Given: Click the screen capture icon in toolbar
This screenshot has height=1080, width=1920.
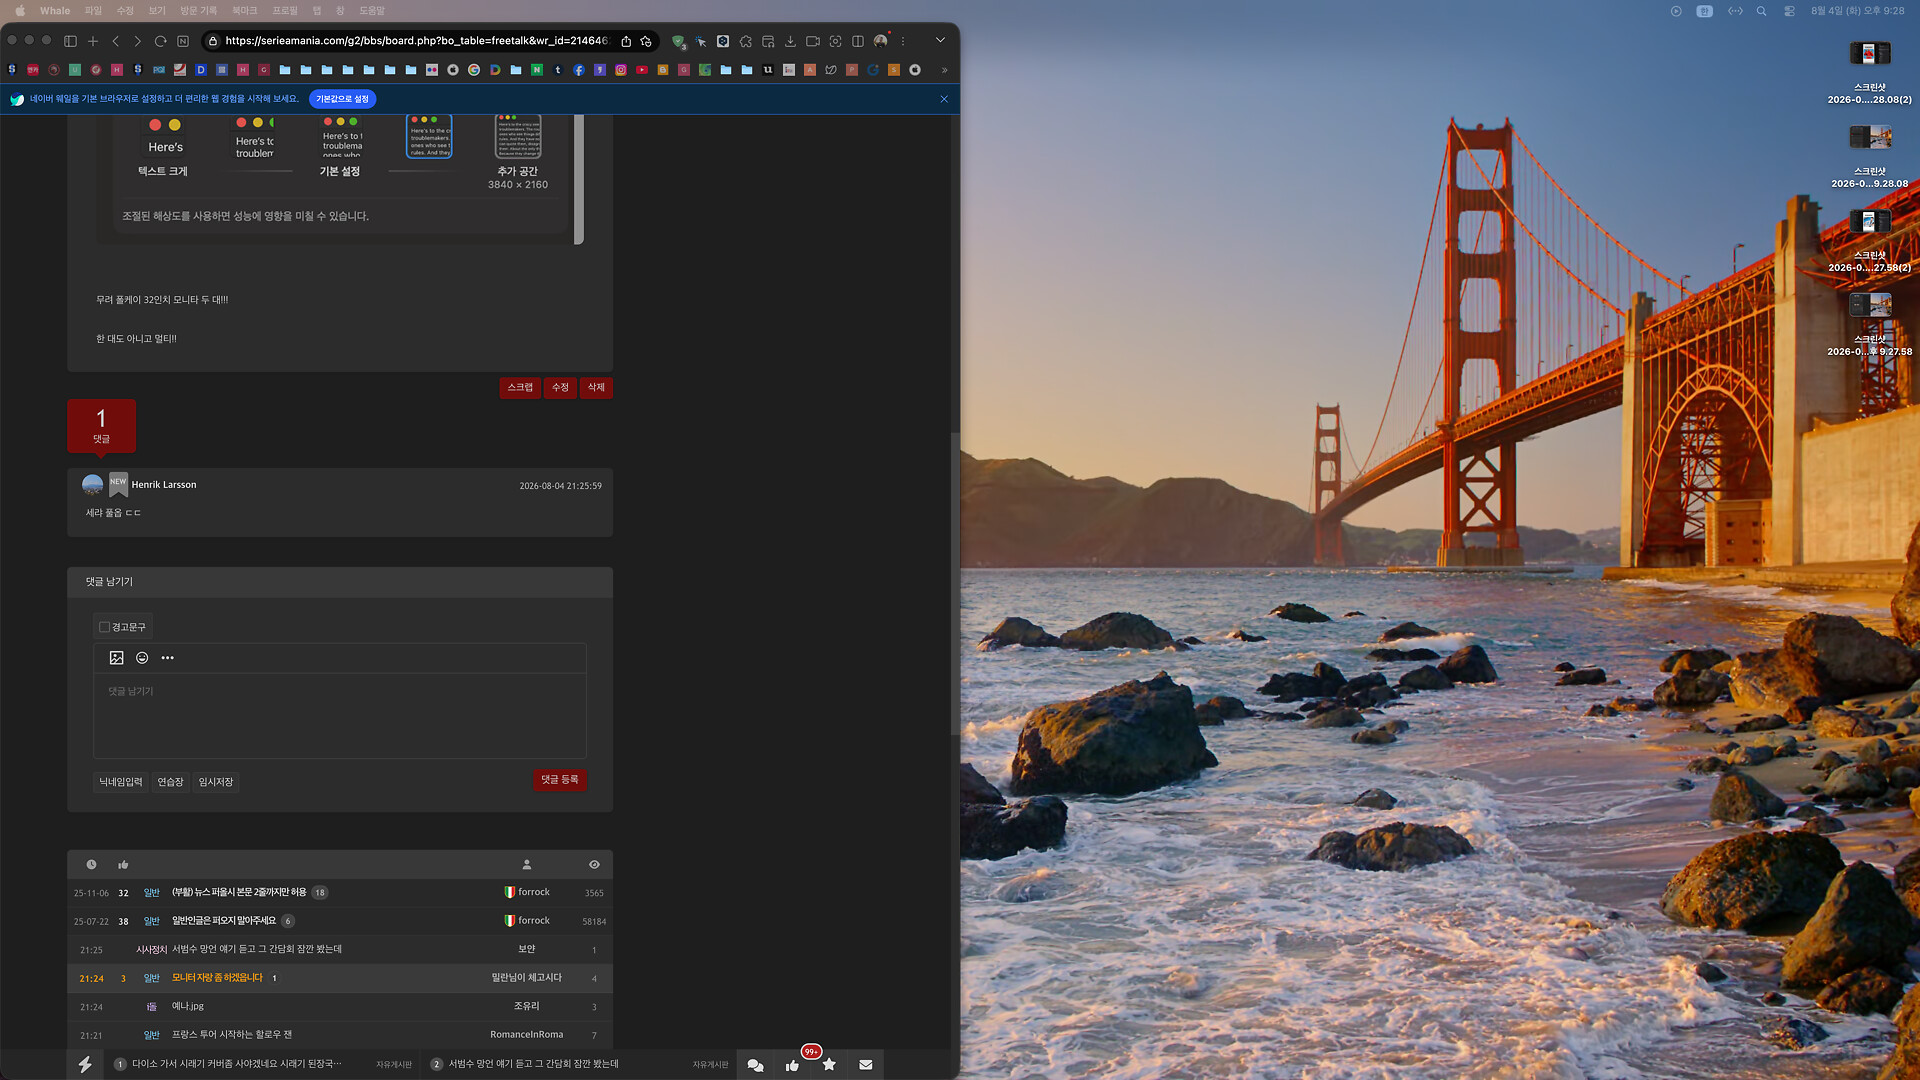Looking at the screenshot, I should [x=835, y=41].
